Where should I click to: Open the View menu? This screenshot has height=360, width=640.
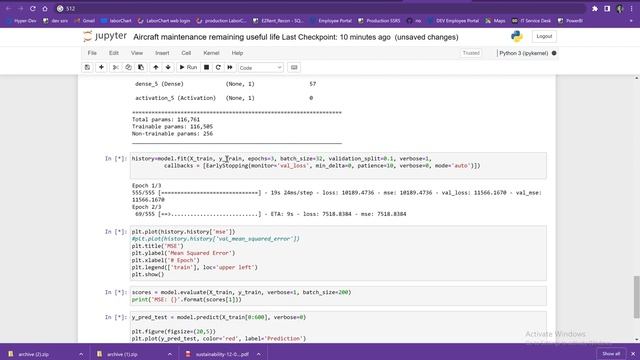click(x=137, y=53)
